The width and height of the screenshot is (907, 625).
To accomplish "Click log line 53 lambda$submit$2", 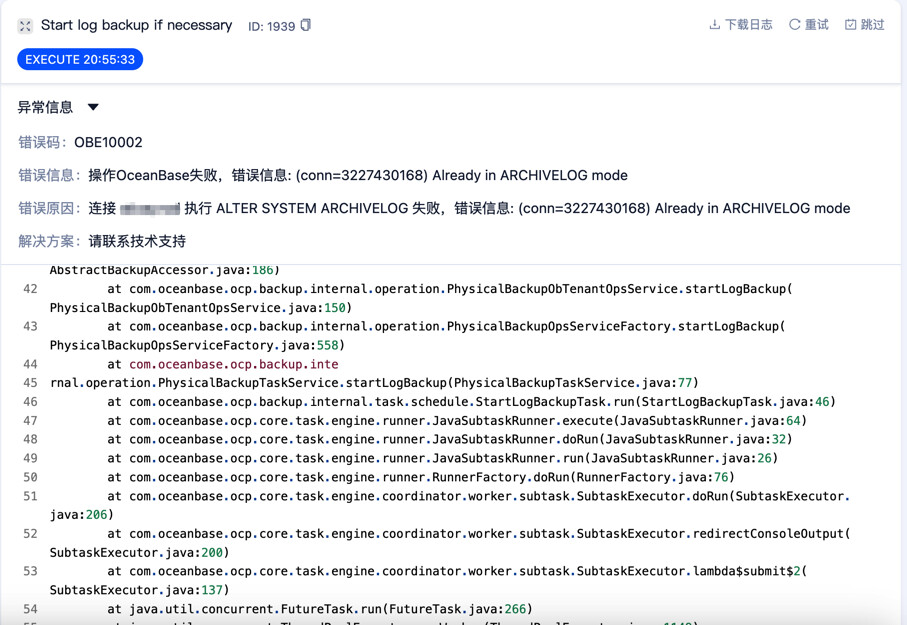I will point(428,580).
